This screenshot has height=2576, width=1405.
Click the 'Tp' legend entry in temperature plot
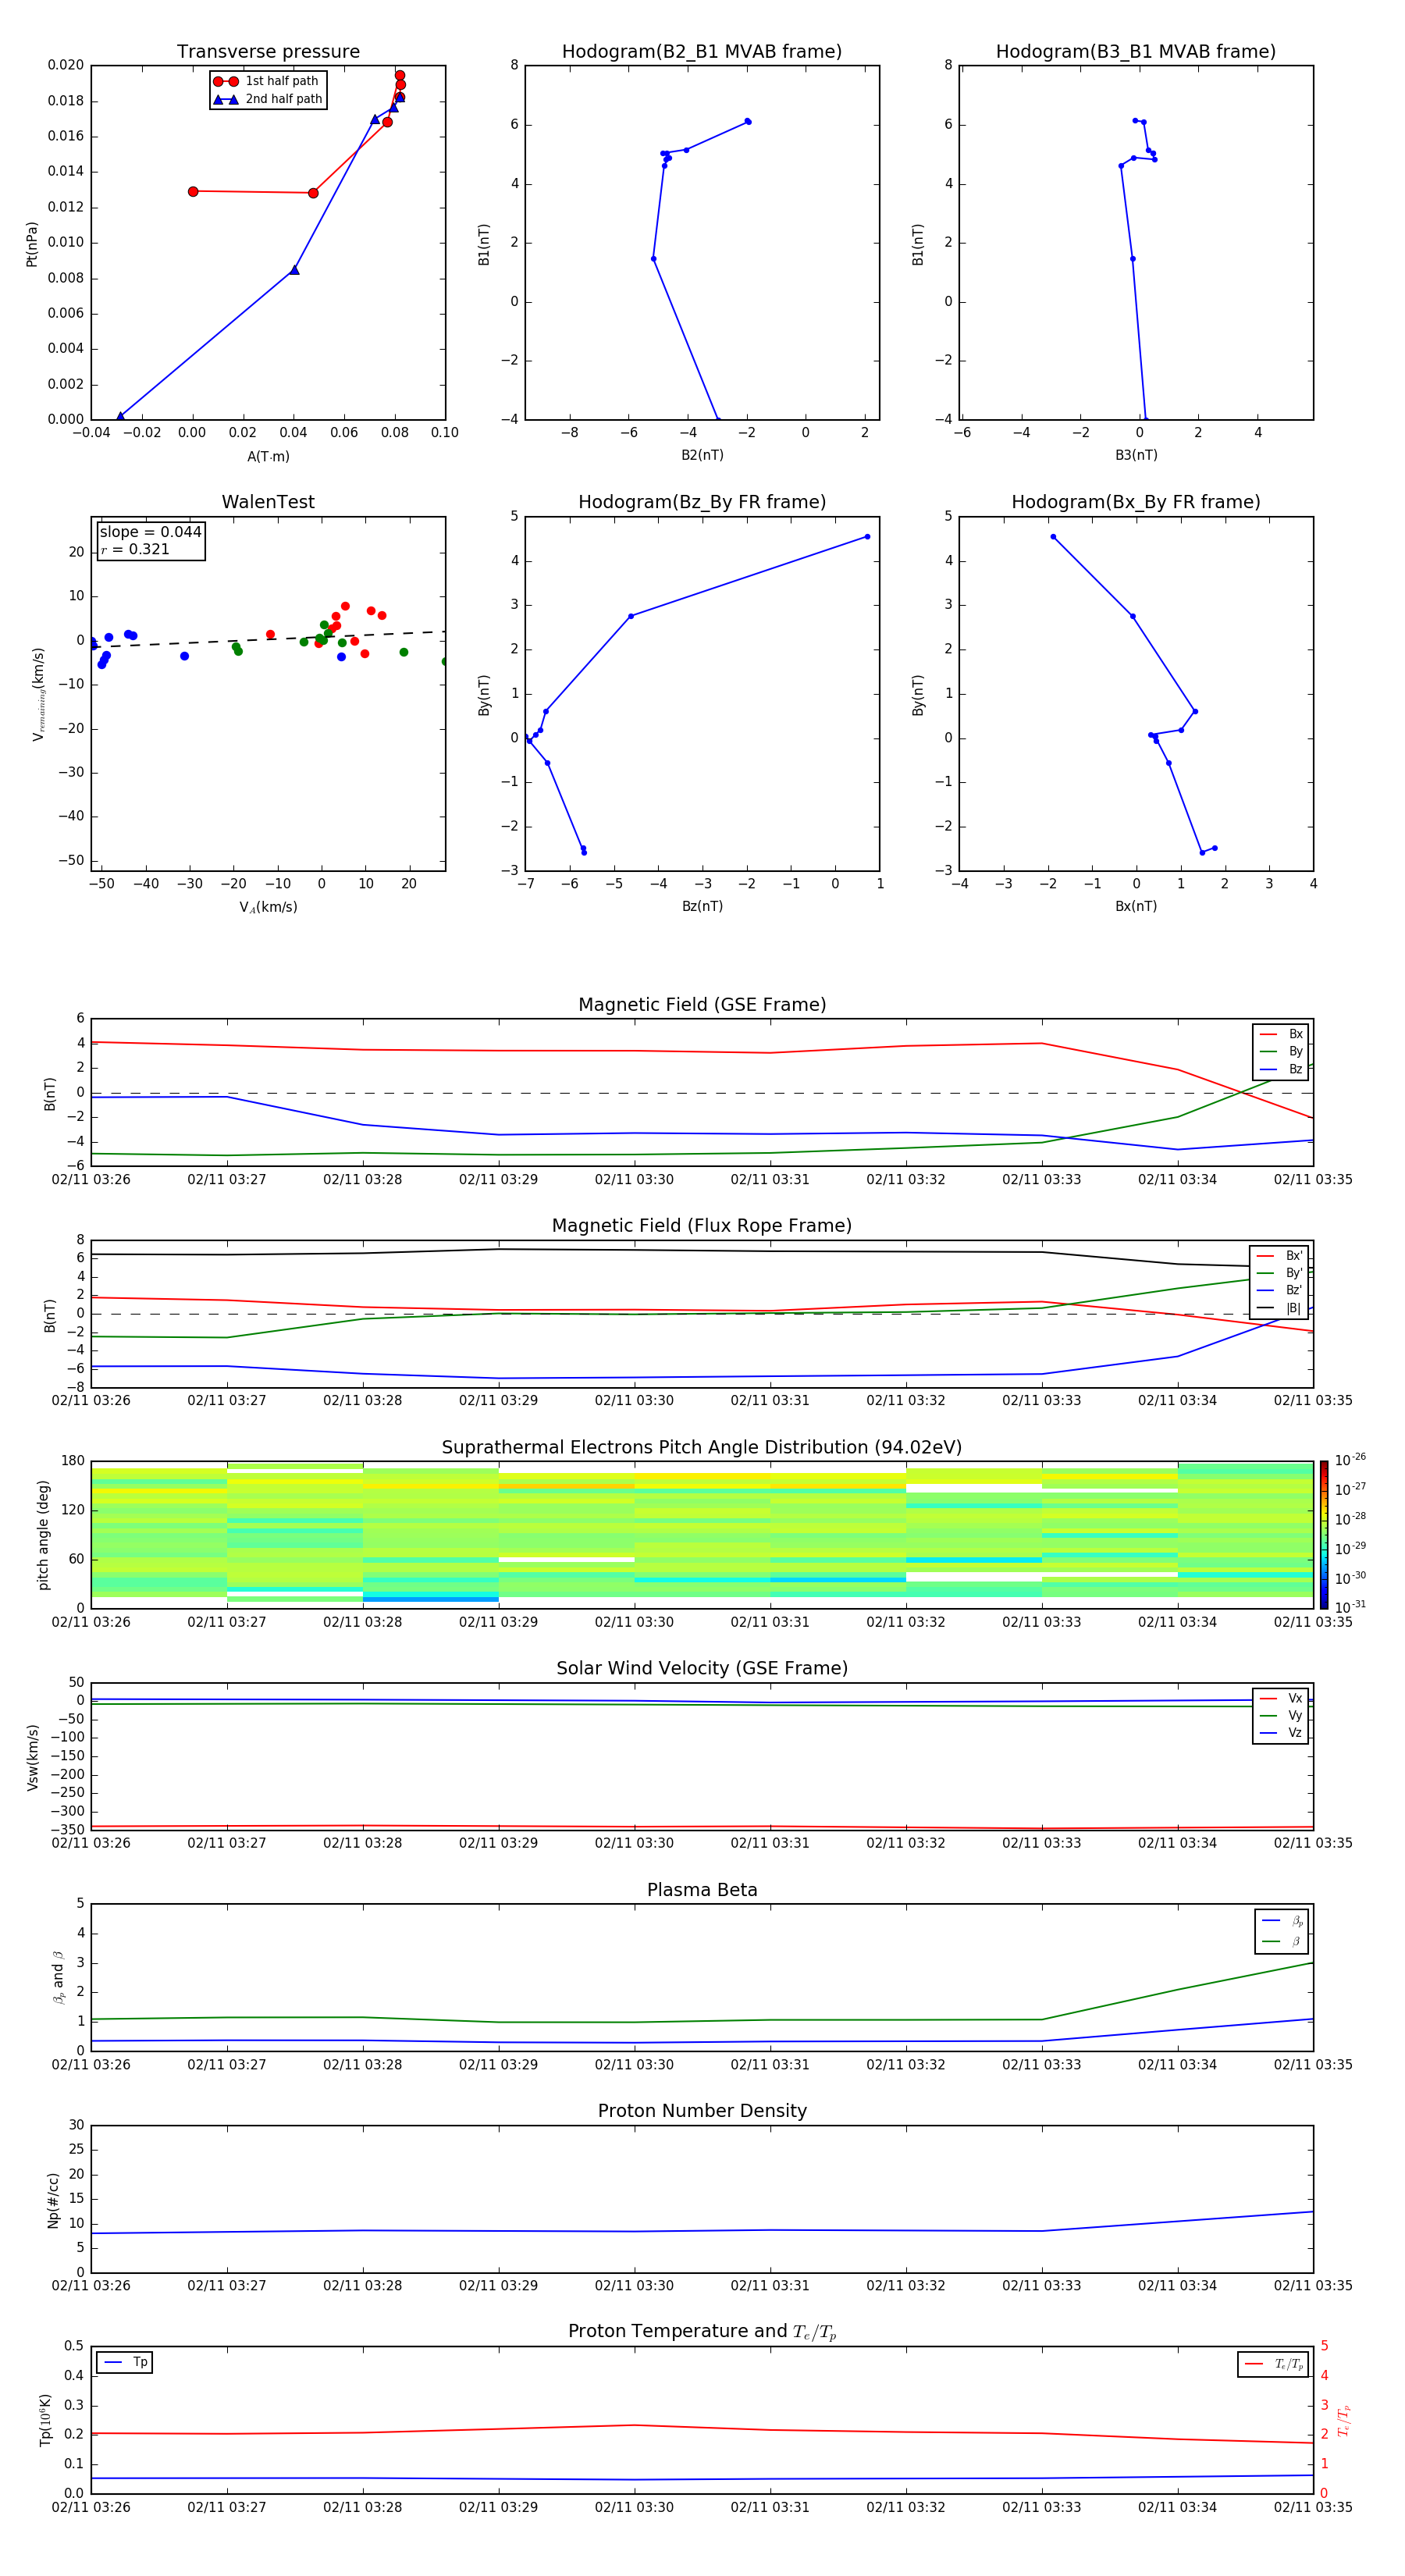click(125, 2362)
